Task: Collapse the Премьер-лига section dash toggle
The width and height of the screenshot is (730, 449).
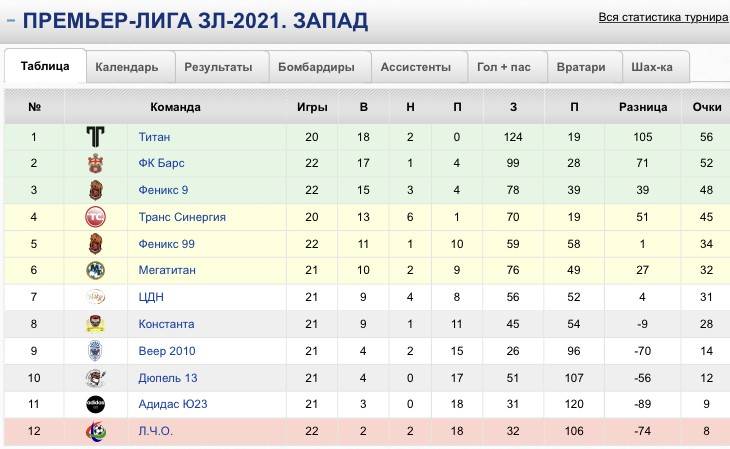Action: point(11,20)
